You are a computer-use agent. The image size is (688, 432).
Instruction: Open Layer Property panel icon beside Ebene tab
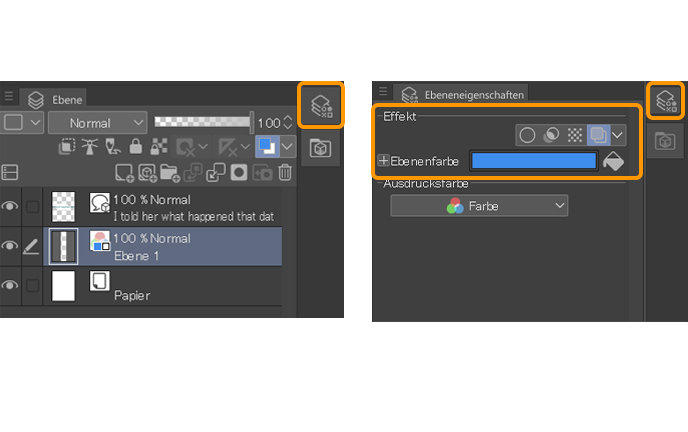[x=321, y=106]
